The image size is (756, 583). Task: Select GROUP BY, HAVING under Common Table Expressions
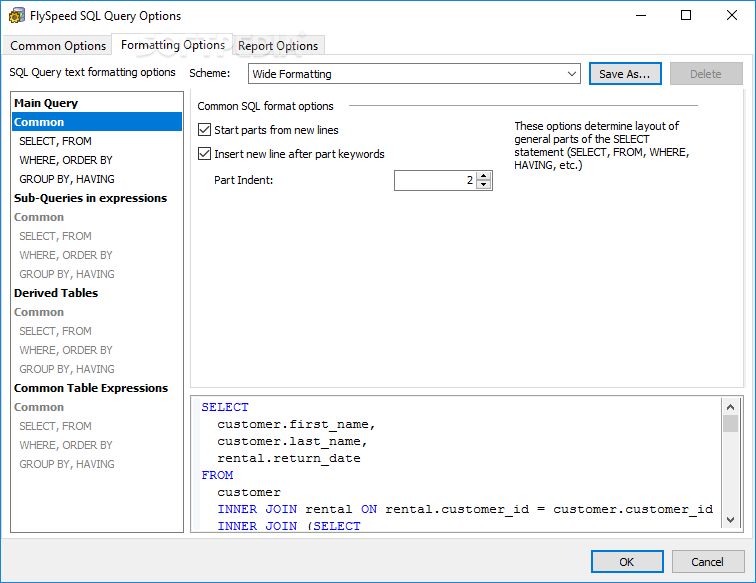pyautogui.click(x=97, y=464)
